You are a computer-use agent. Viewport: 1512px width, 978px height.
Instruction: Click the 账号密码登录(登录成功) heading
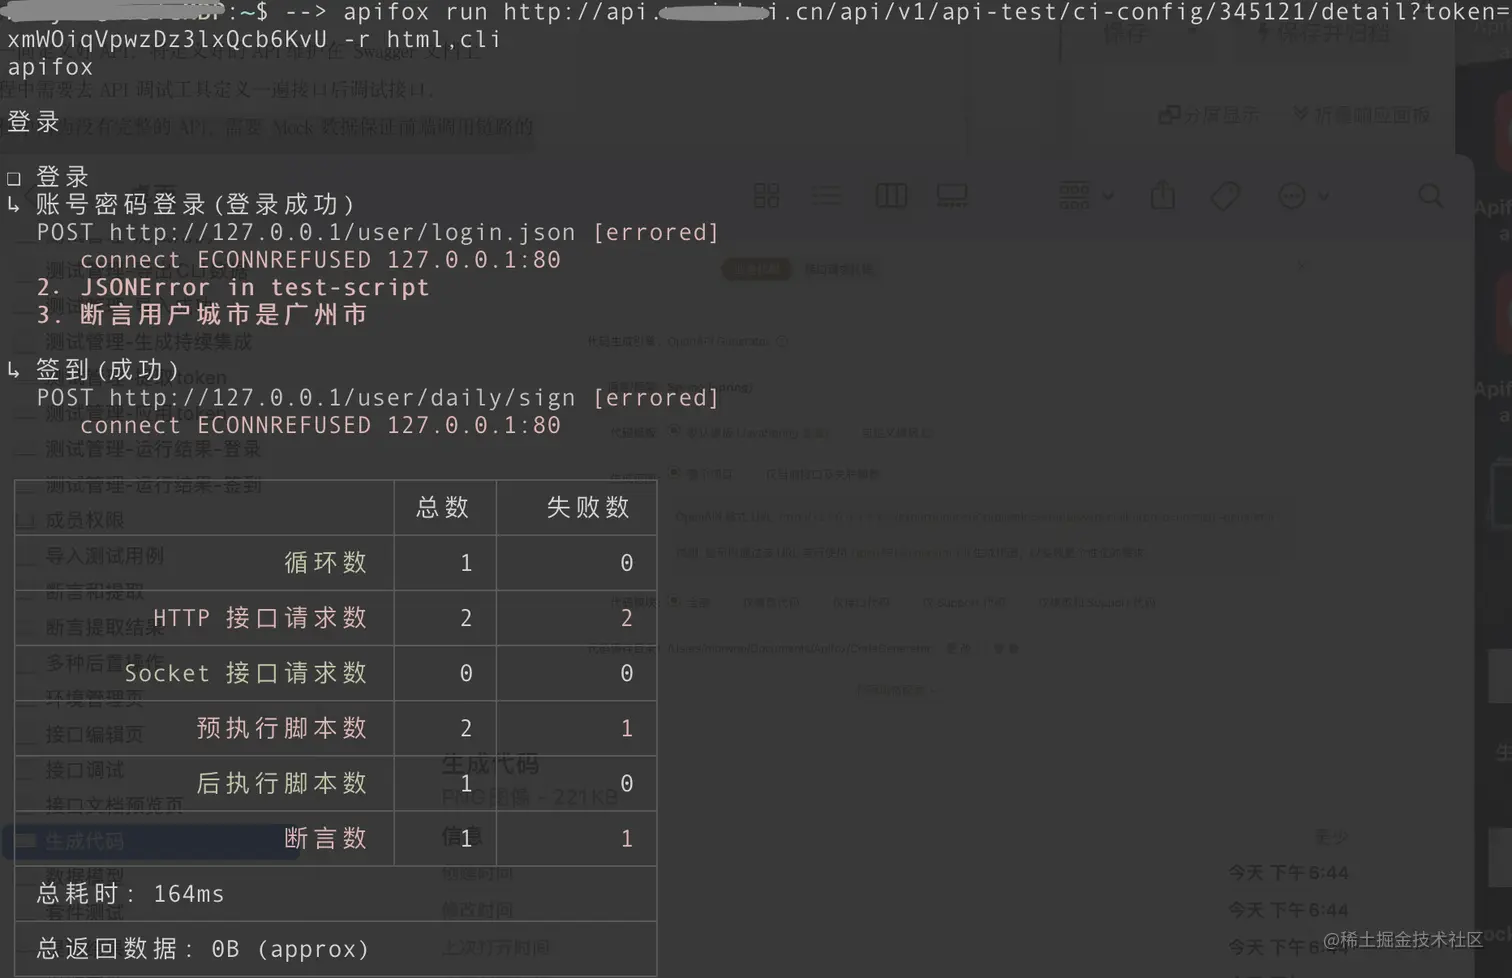196,204
